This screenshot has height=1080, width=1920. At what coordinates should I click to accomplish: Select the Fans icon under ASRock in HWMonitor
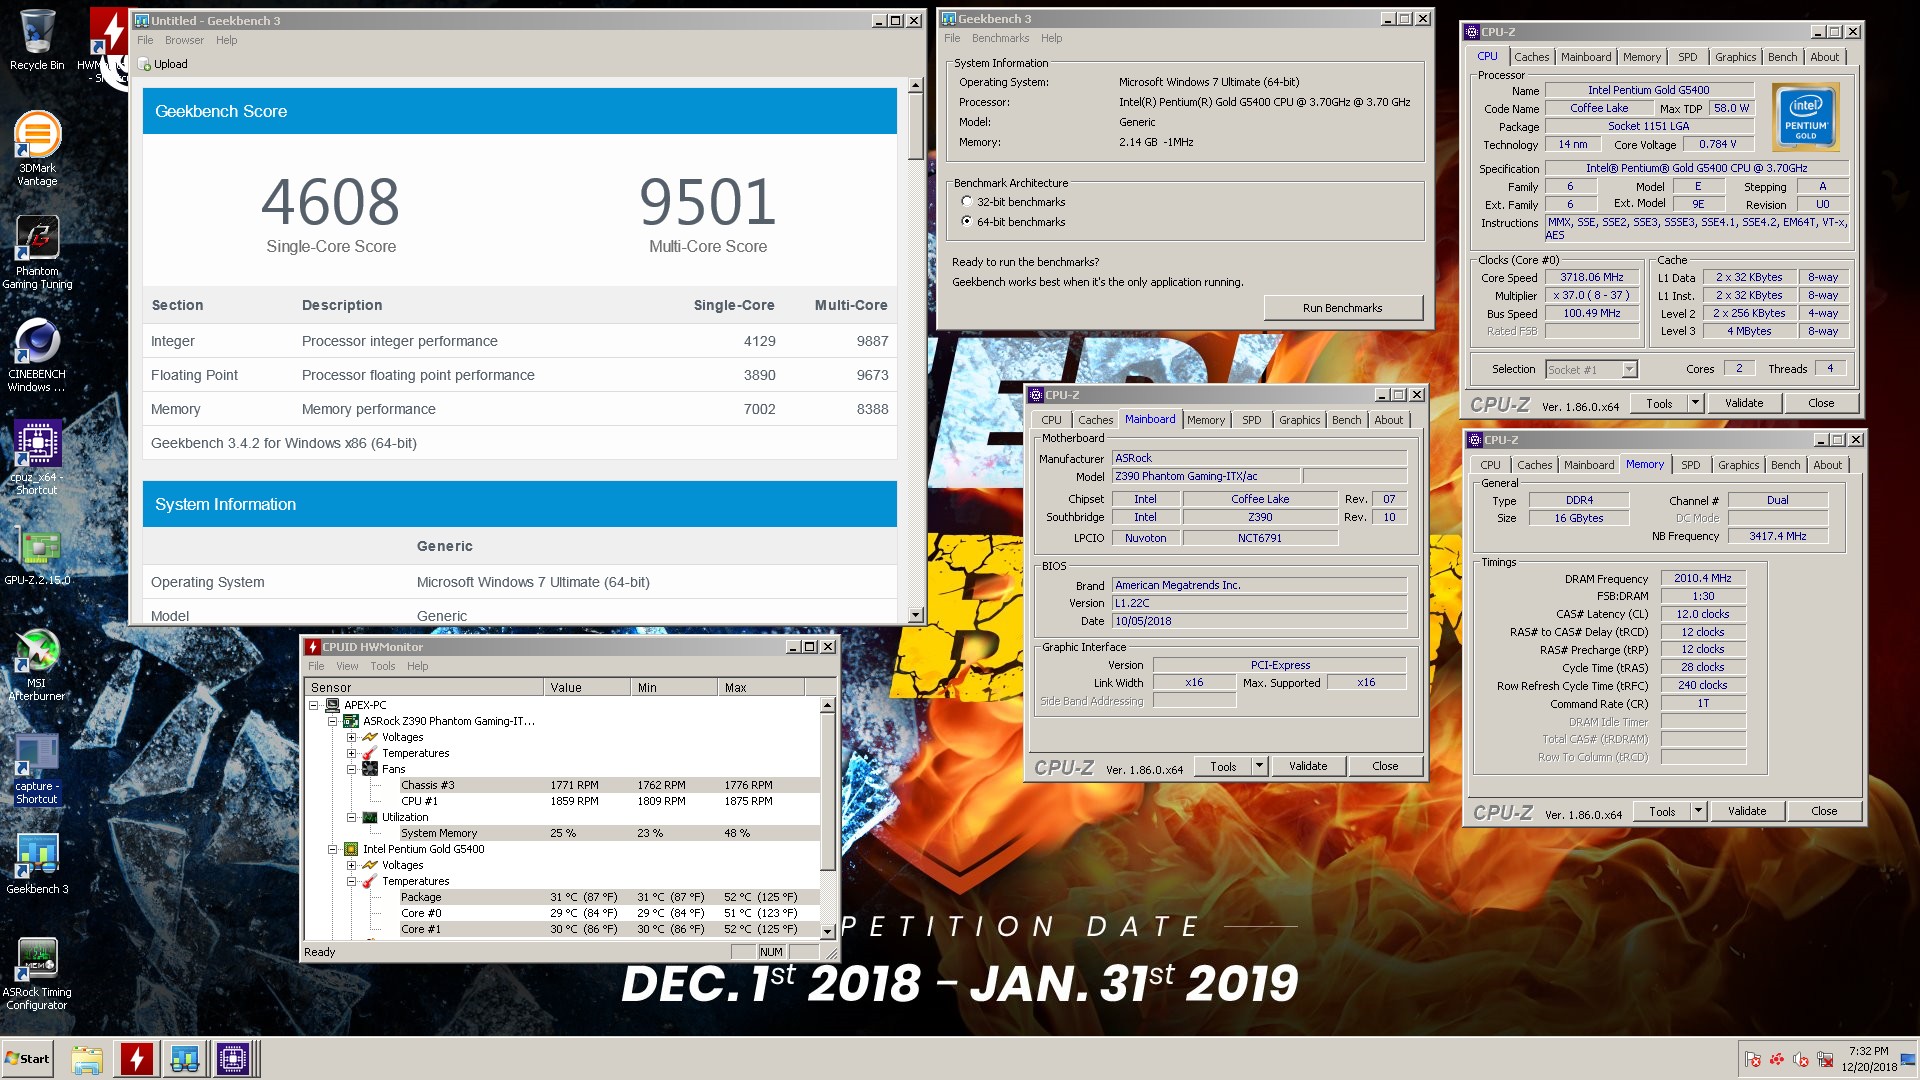pyautogui.click(x=370, y=769)
